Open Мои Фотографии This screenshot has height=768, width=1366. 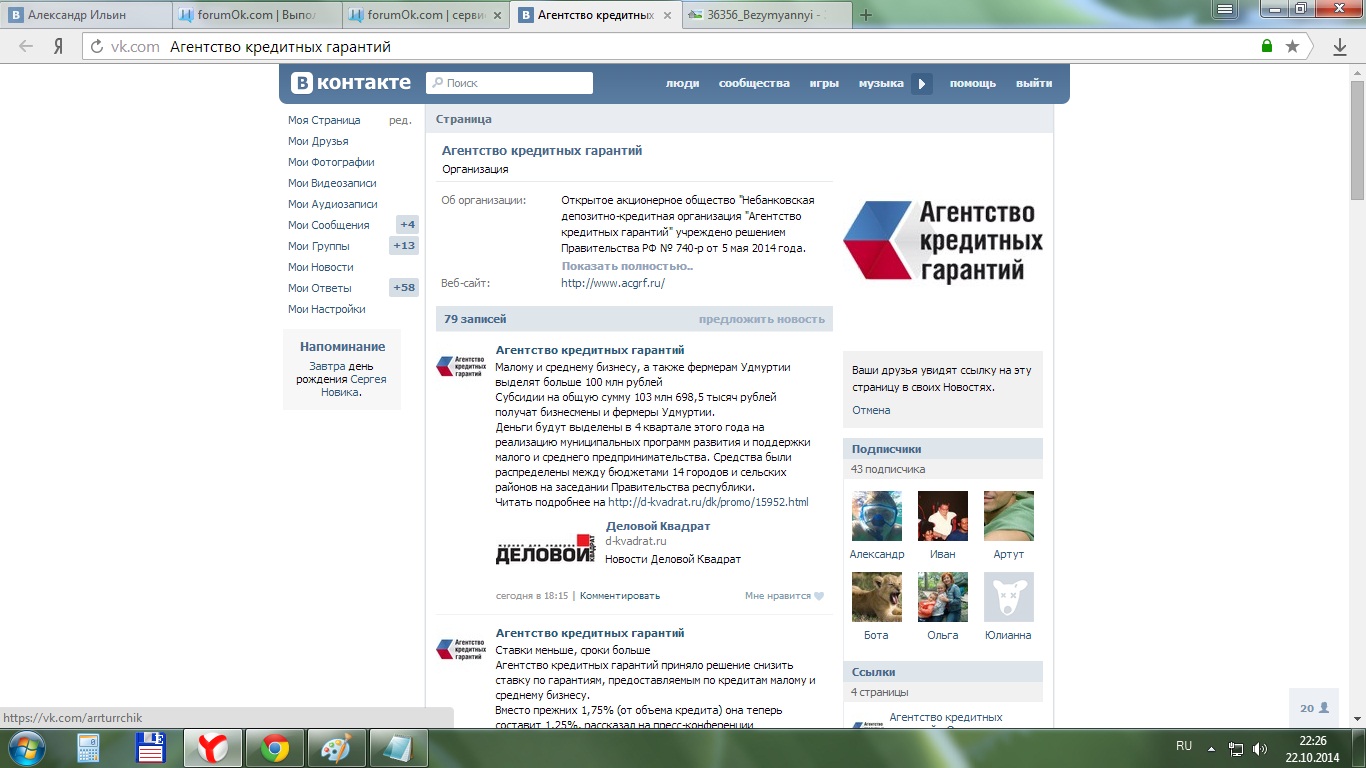331,162
